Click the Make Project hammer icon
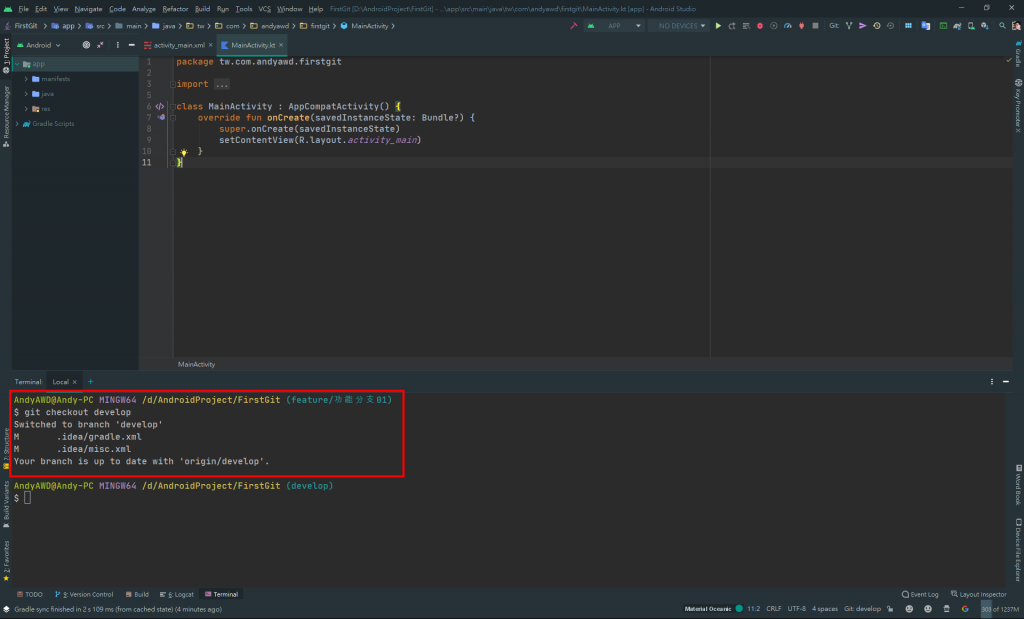Image resolution: width=1024 pixels, height=619 pixels. [x=573, y=26]
